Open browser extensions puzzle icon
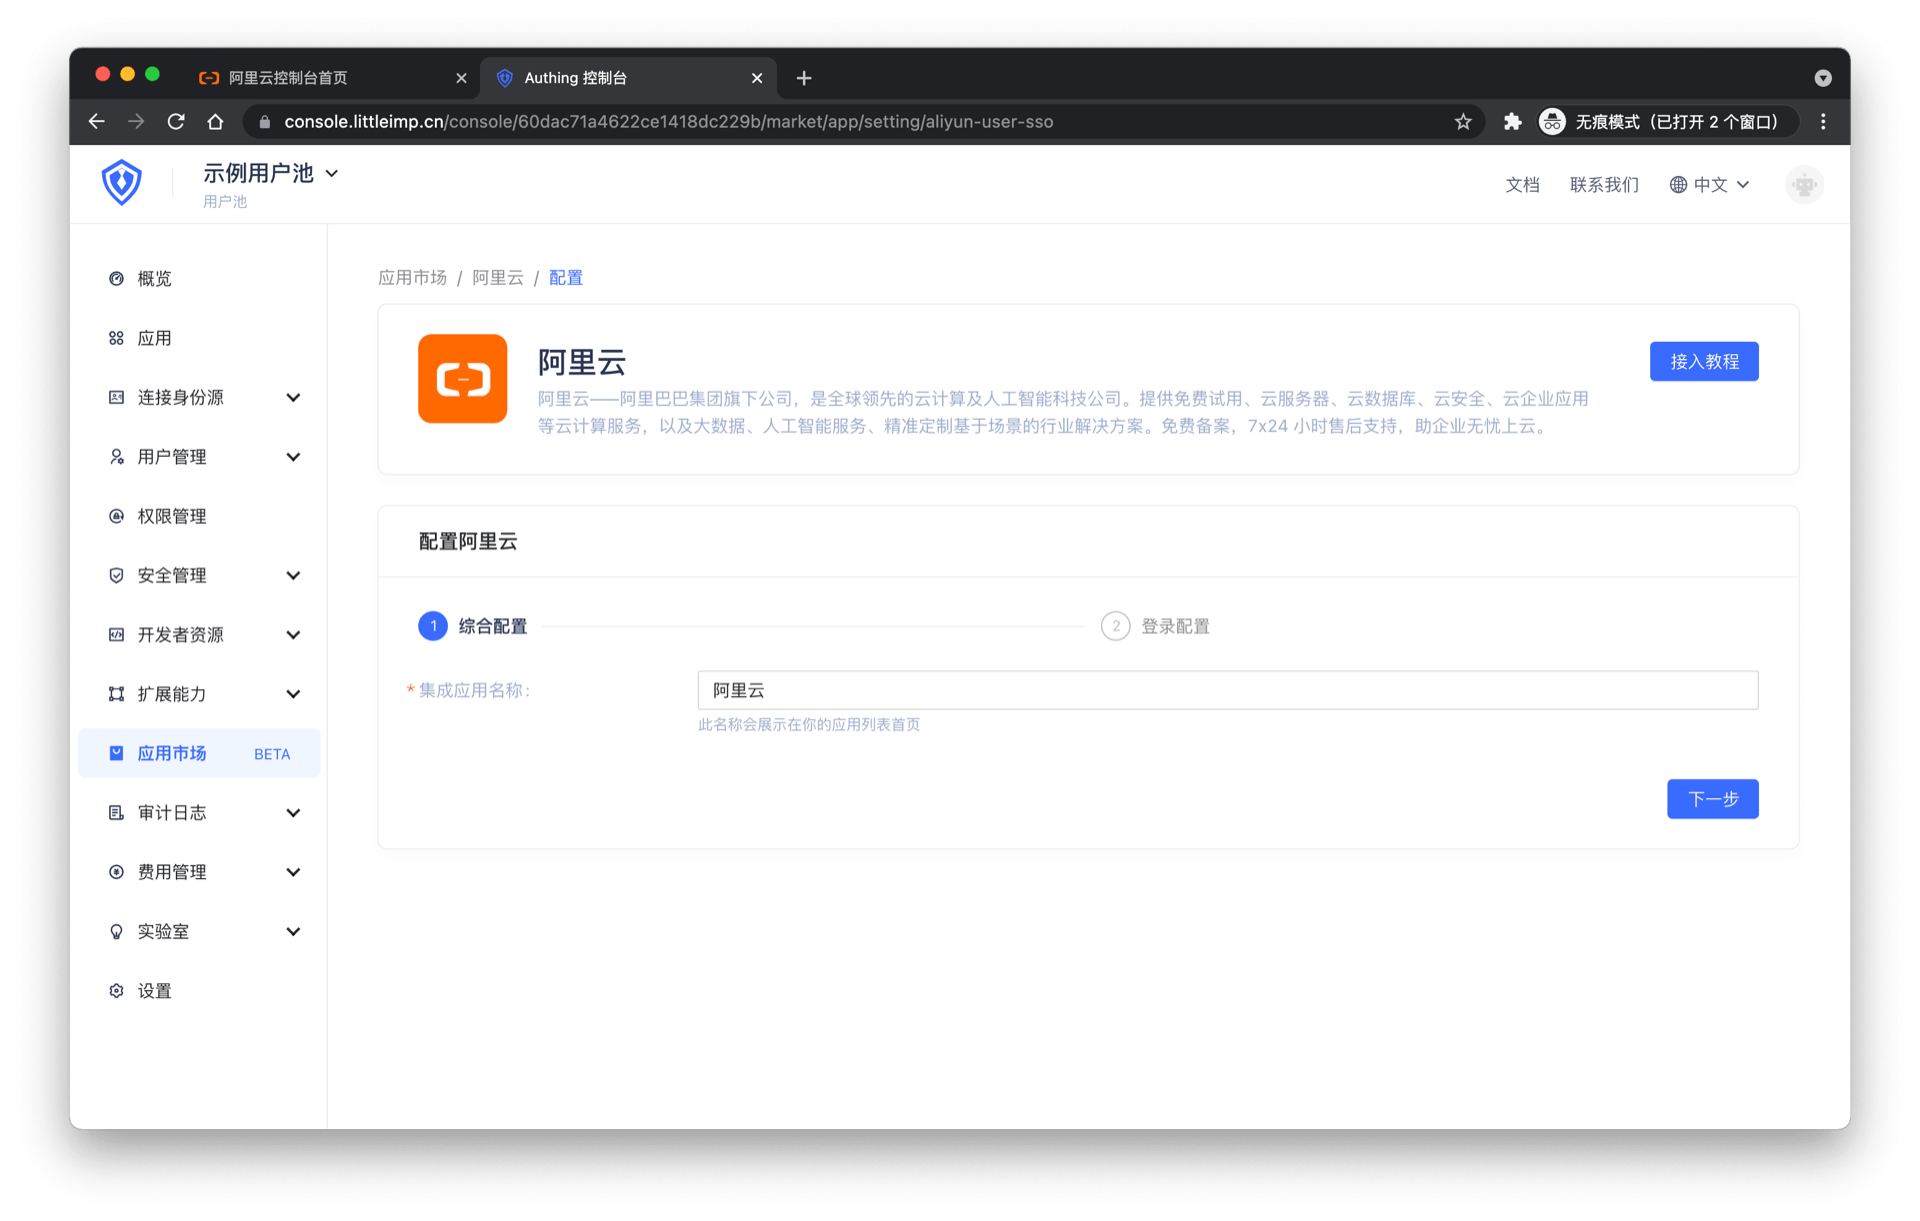Image resolution: width=1920 pixels, height=1221 pixels. (x=1512, y=122)
